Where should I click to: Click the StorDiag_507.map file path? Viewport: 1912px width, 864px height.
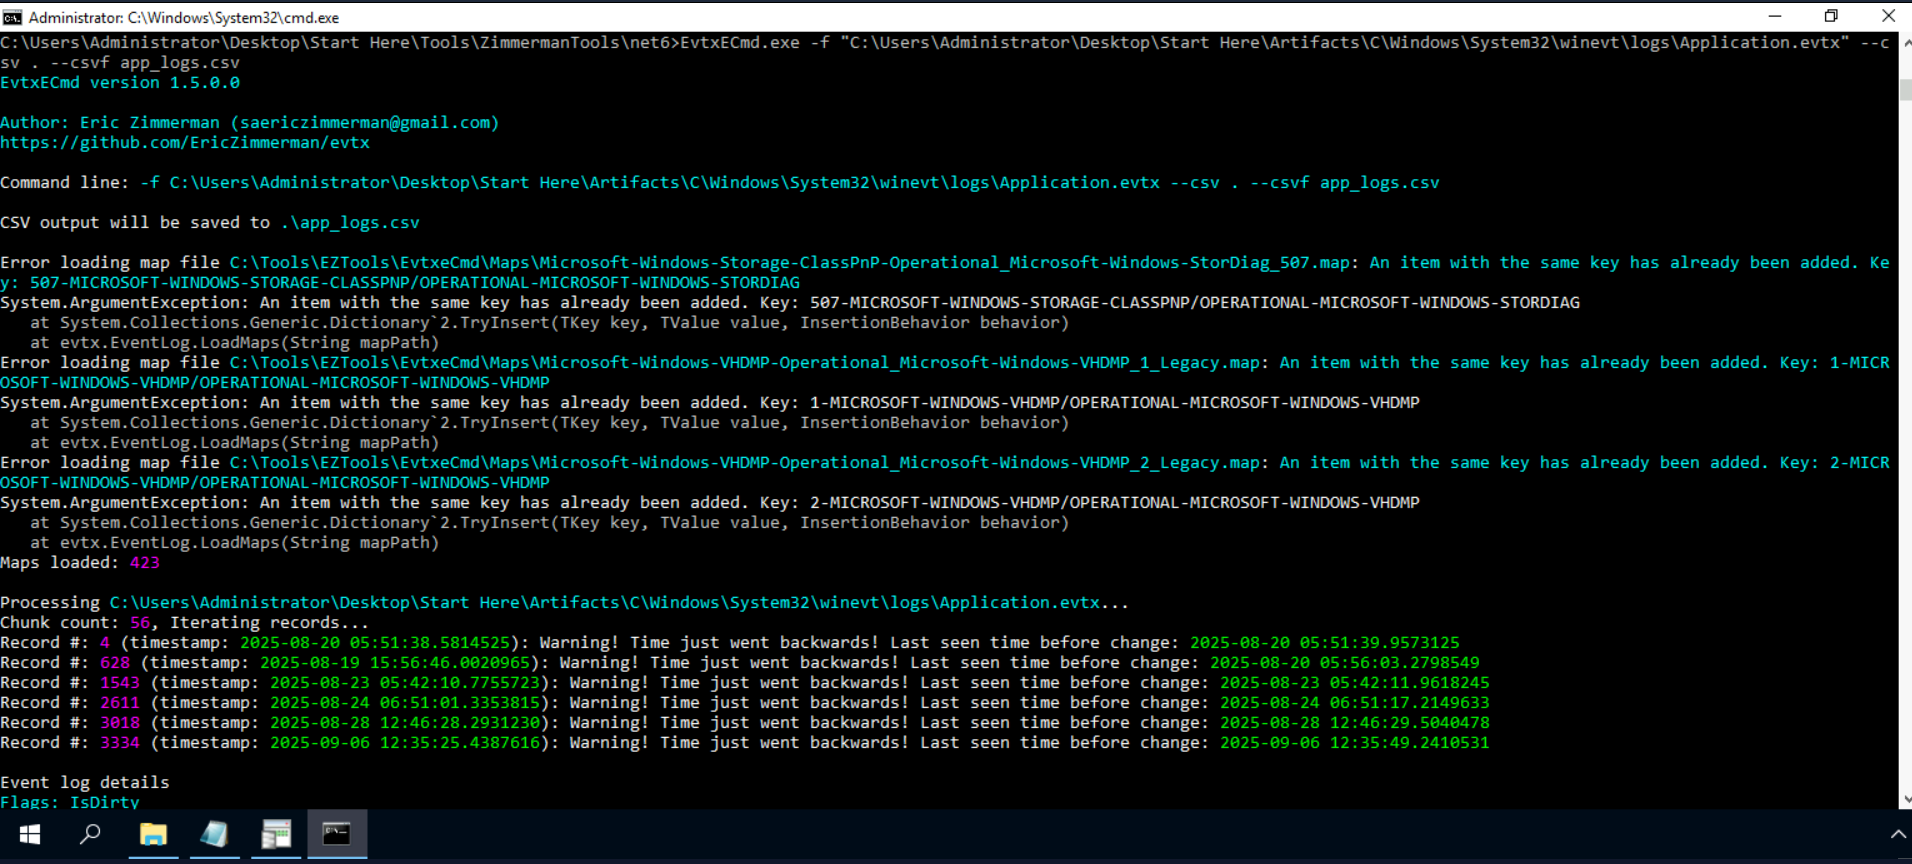tap(790, 262)
